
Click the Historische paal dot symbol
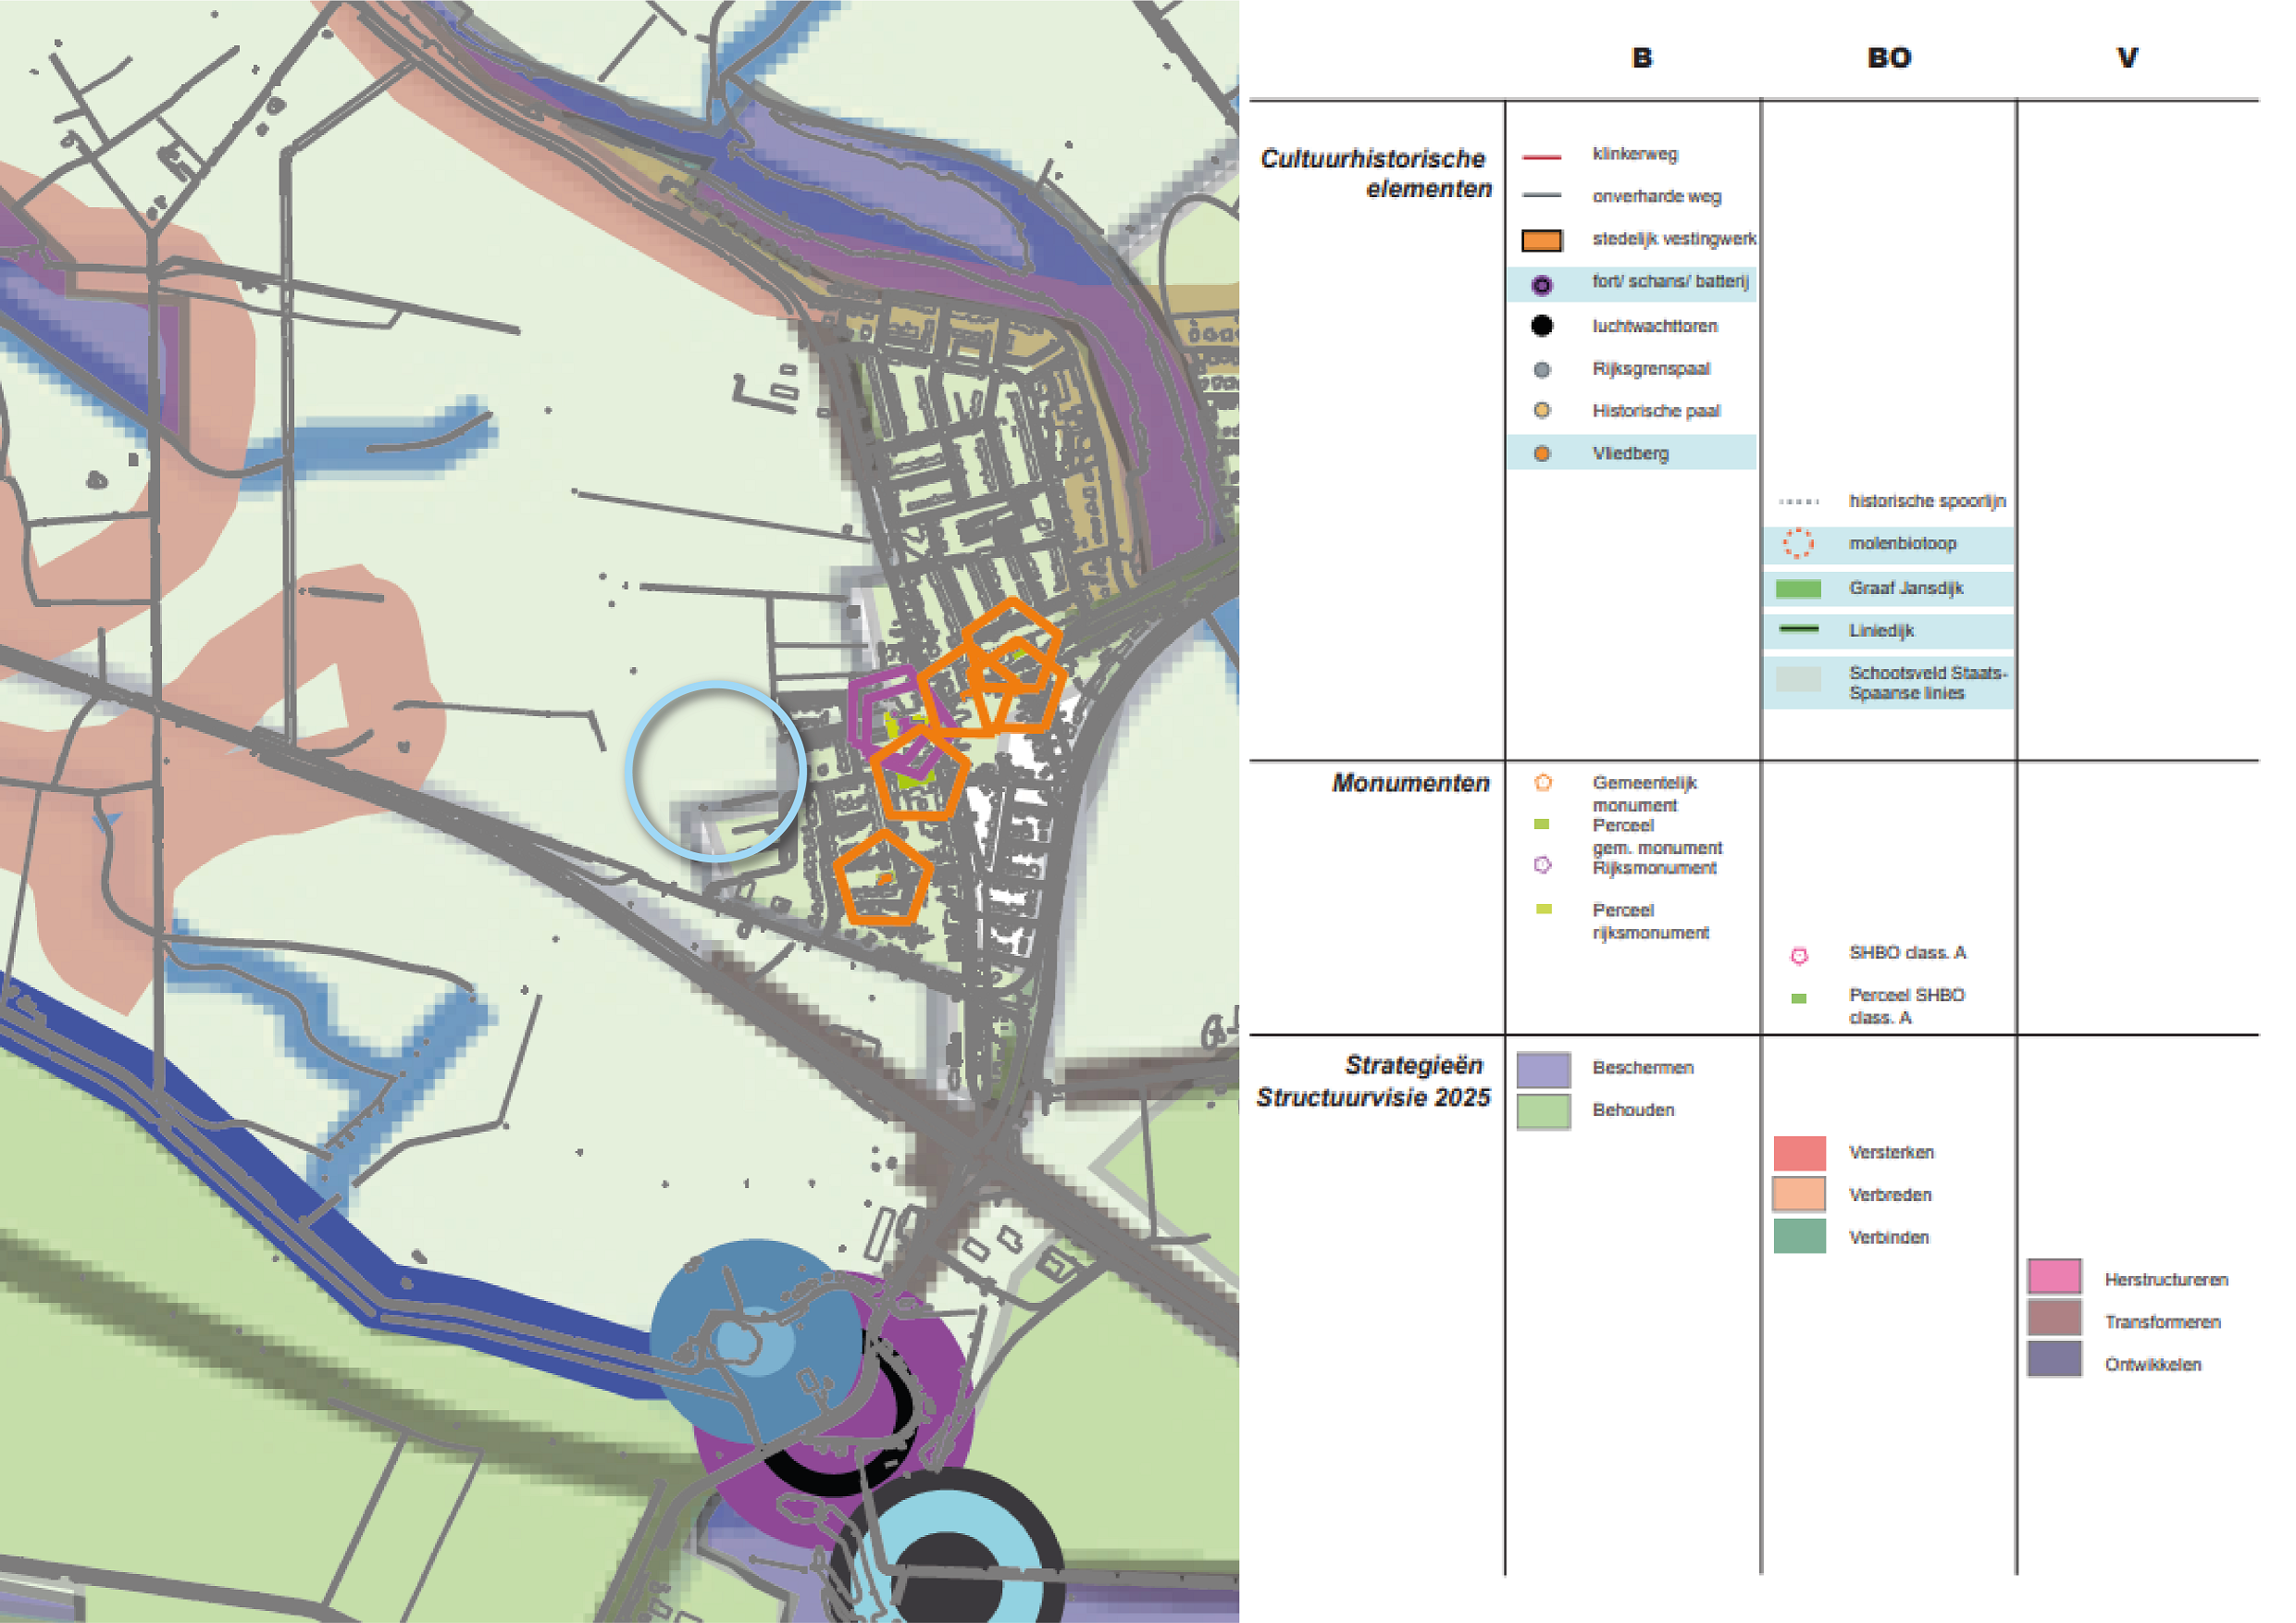tap(1542, 410)
